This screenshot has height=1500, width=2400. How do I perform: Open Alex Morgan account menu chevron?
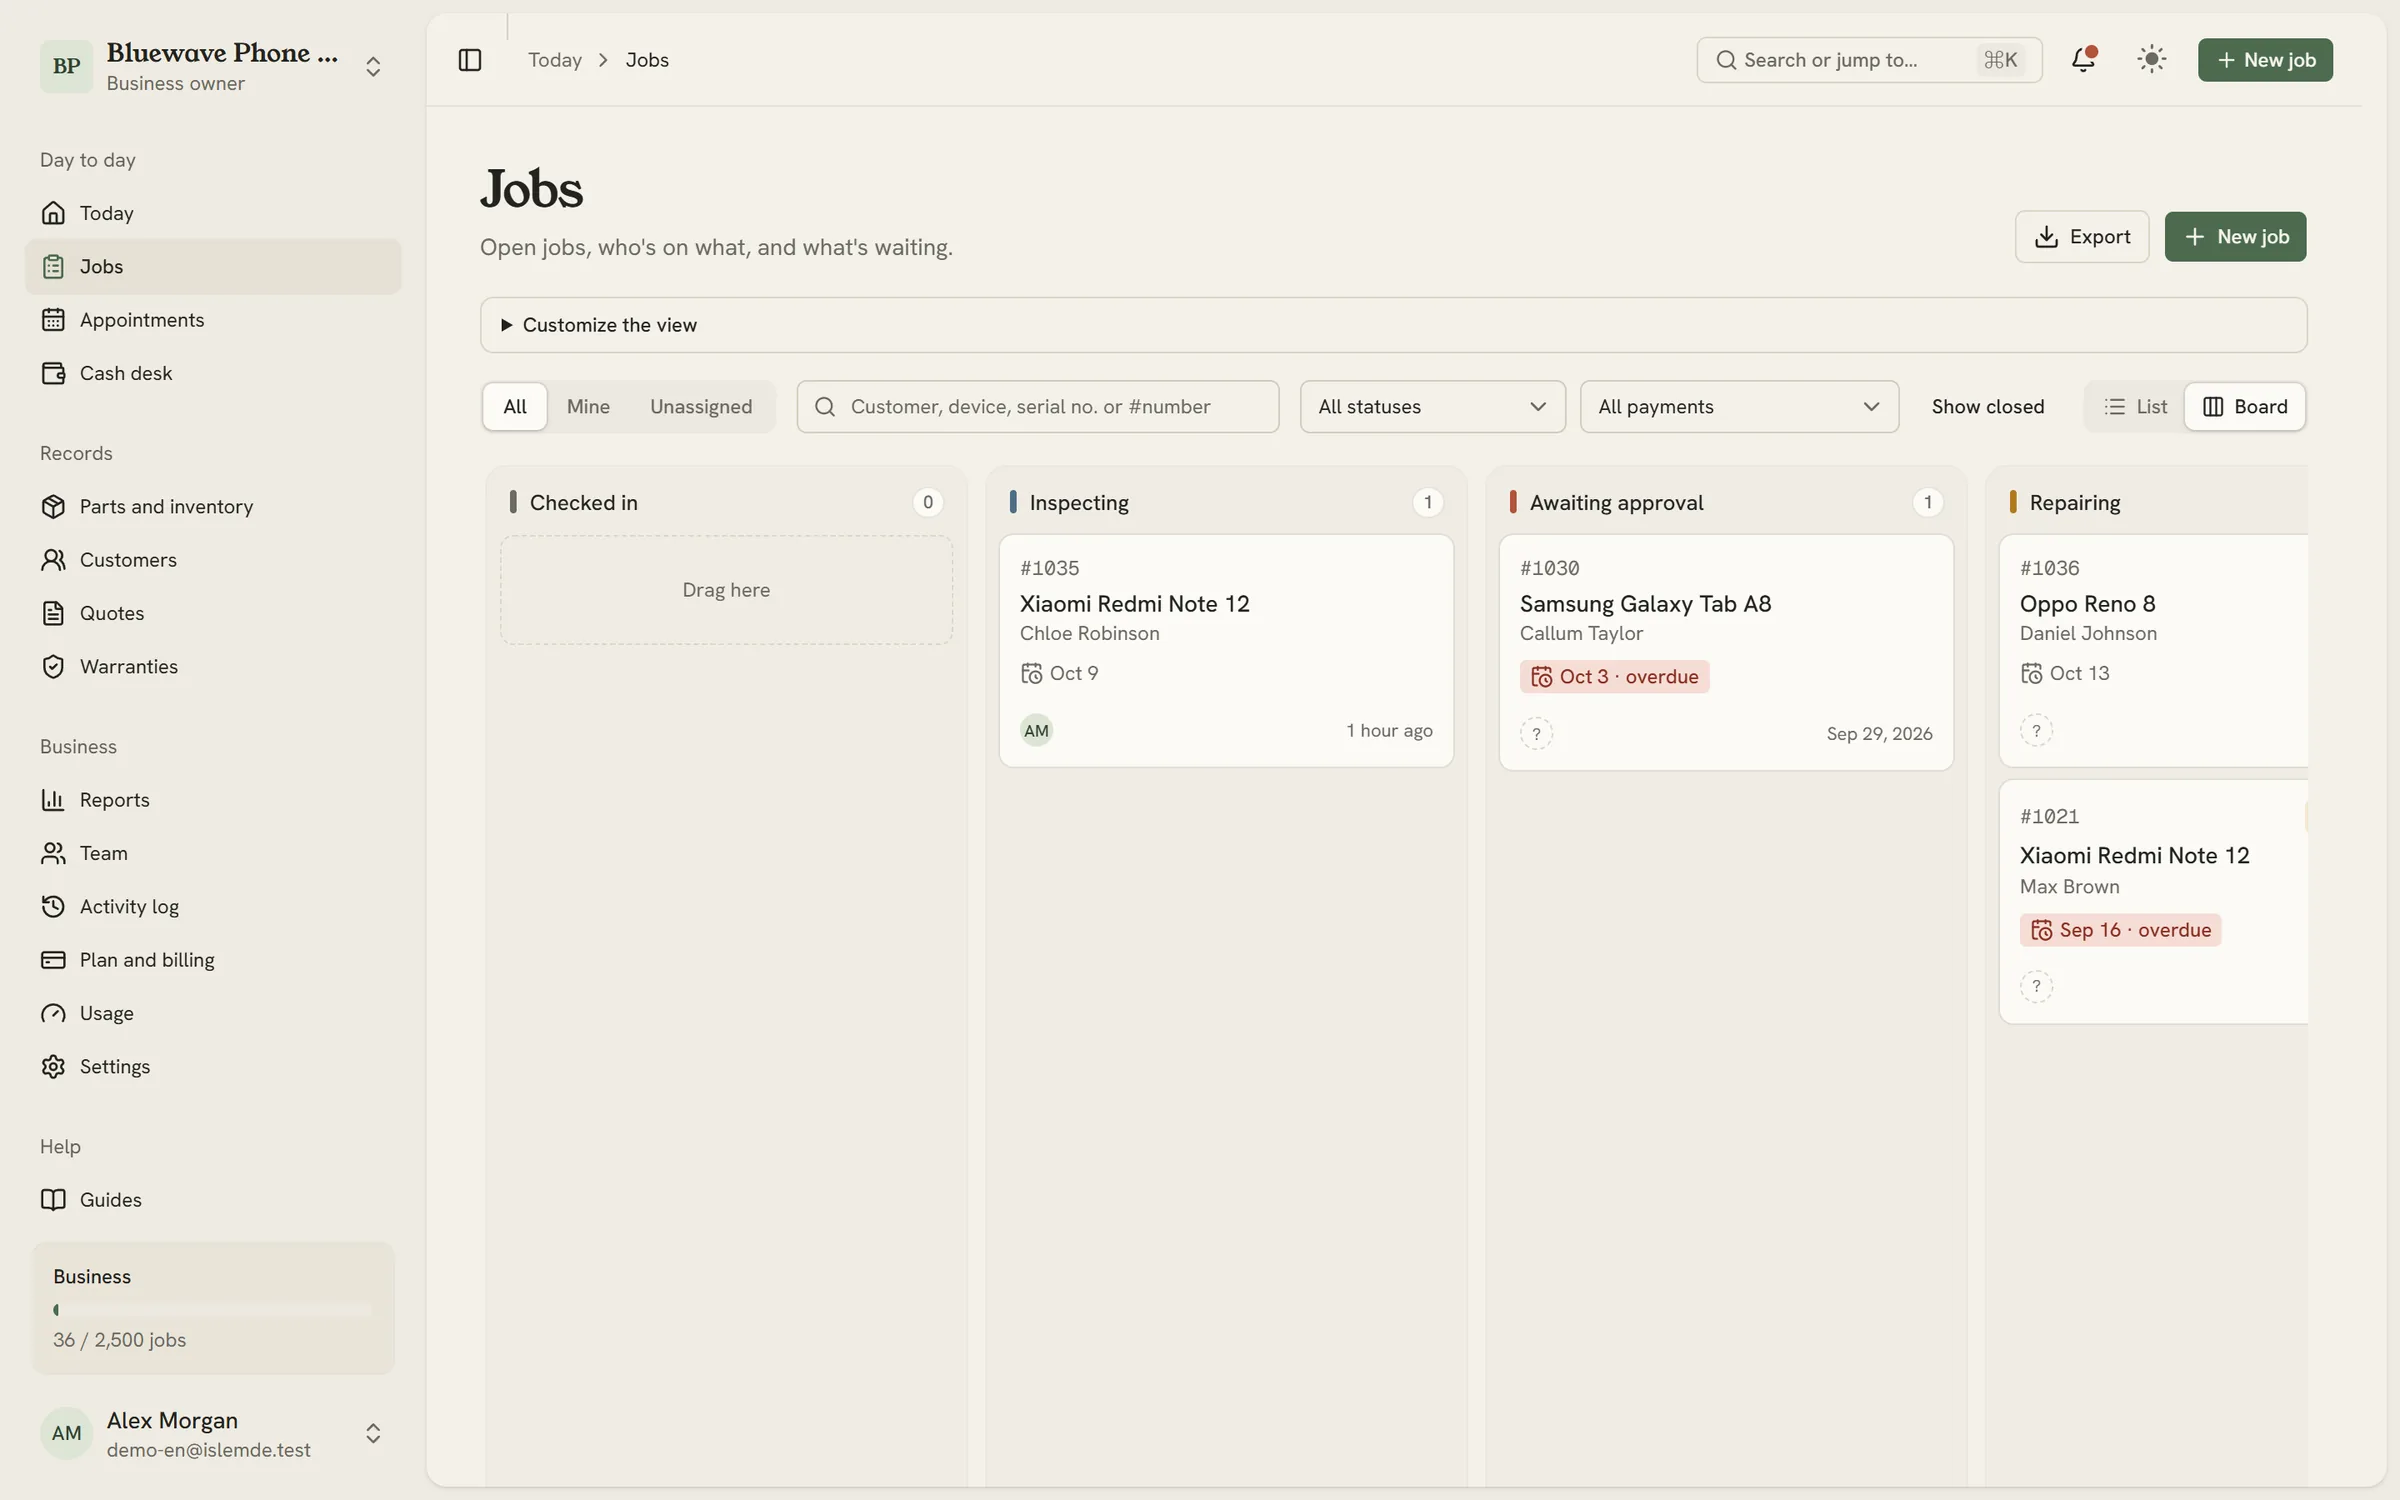click(373, 1433)
